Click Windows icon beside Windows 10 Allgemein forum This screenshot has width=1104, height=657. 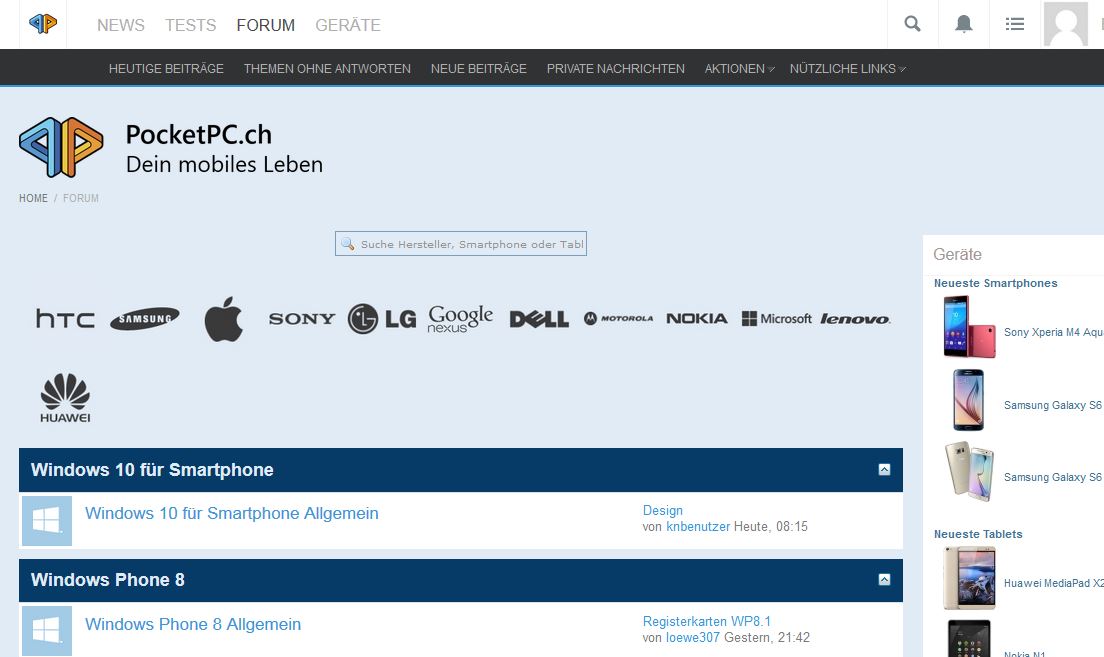point(46,521)
